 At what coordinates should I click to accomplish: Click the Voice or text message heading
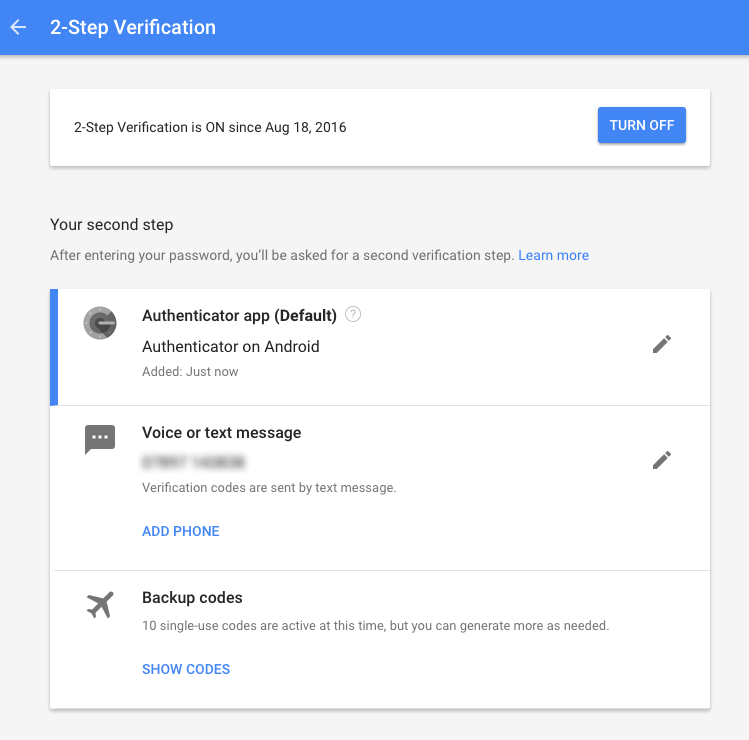point(222,433)
